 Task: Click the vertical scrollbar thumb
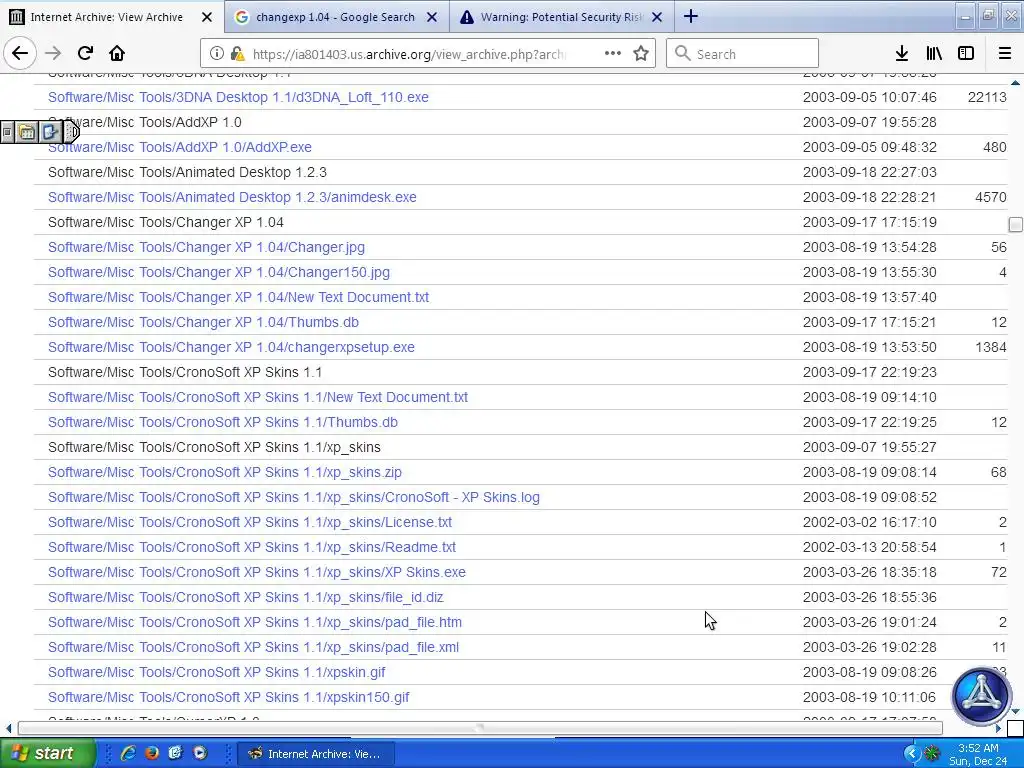click(1016, 225)
